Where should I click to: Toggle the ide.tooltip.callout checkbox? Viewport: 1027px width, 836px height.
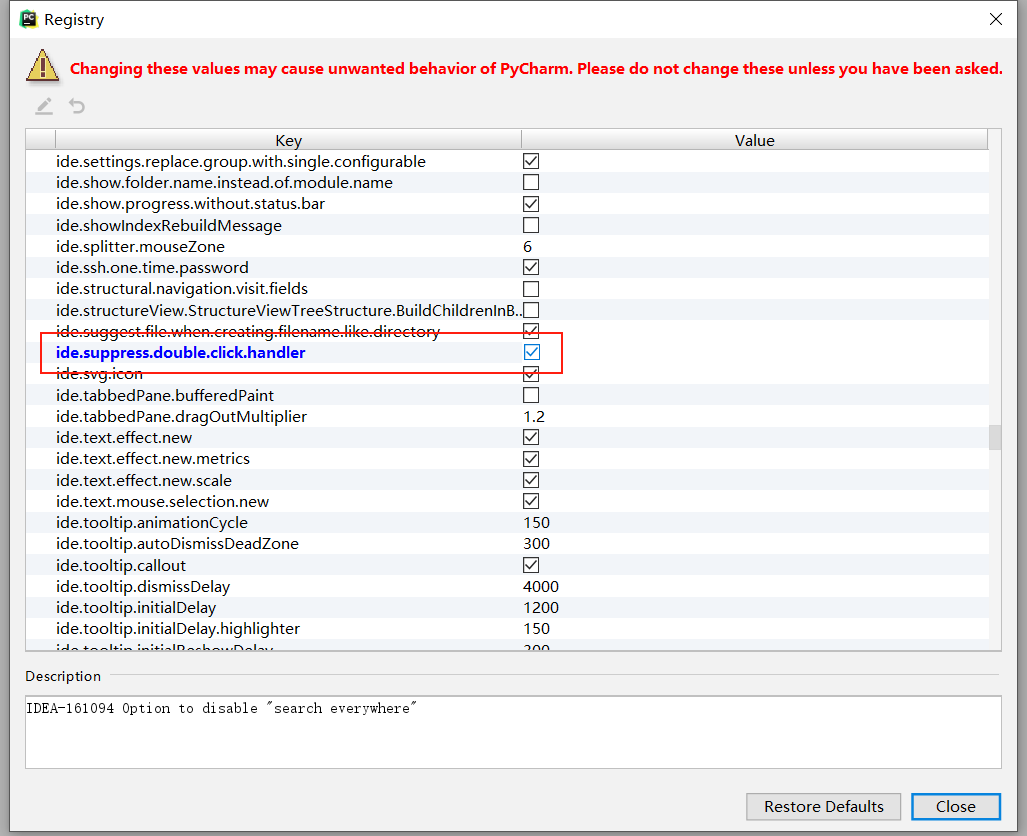pos(531,565)
